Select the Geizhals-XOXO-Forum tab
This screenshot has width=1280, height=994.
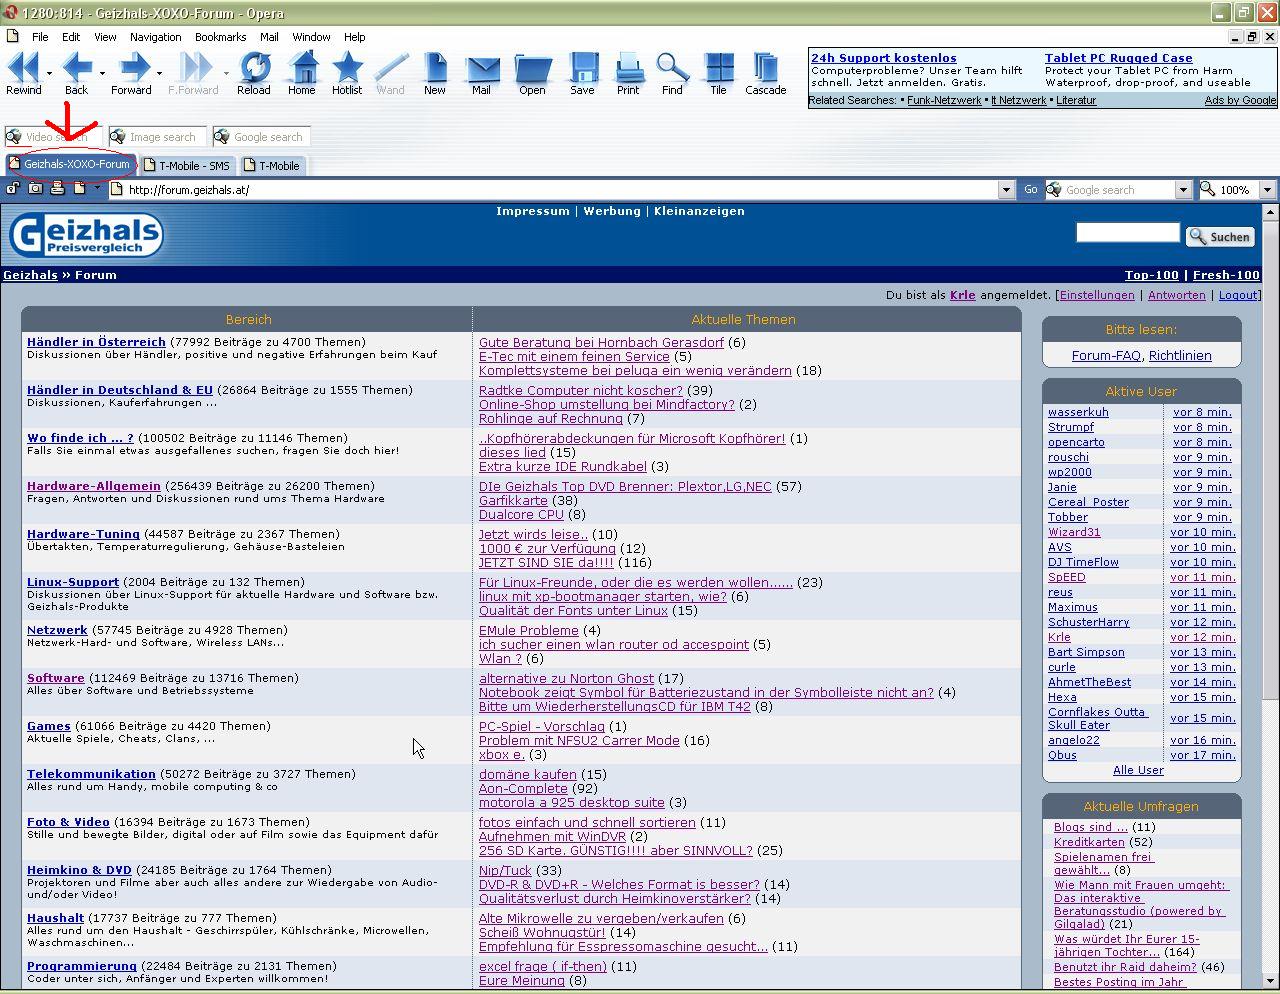[70, 164]
